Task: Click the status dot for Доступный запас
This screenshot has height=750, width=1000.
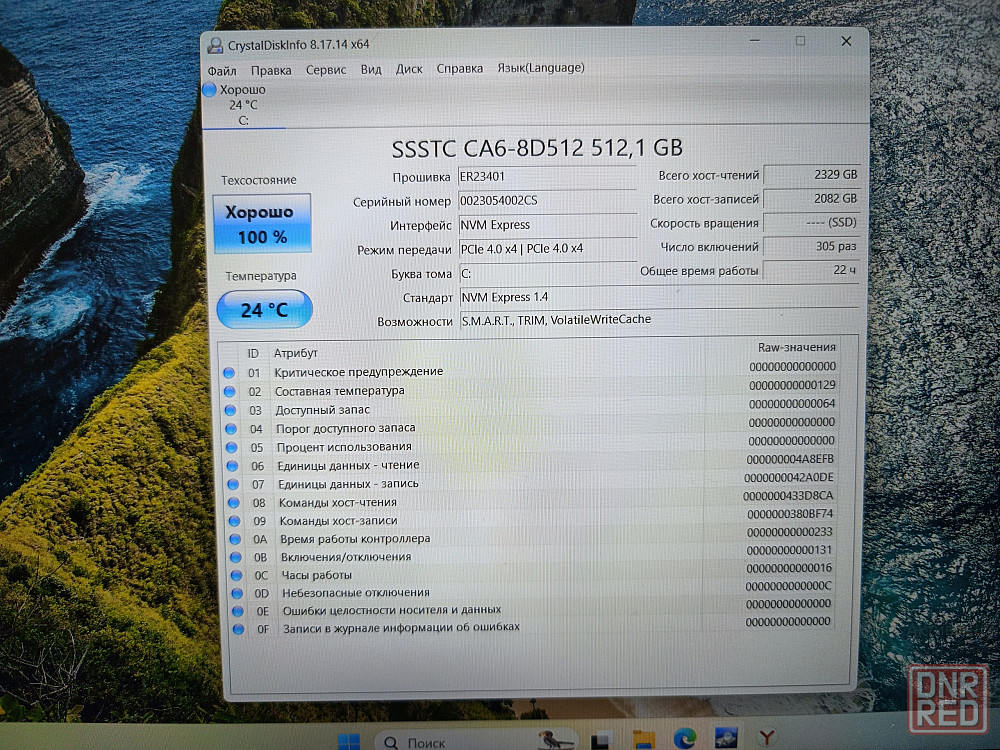Action: pos(230,410)
